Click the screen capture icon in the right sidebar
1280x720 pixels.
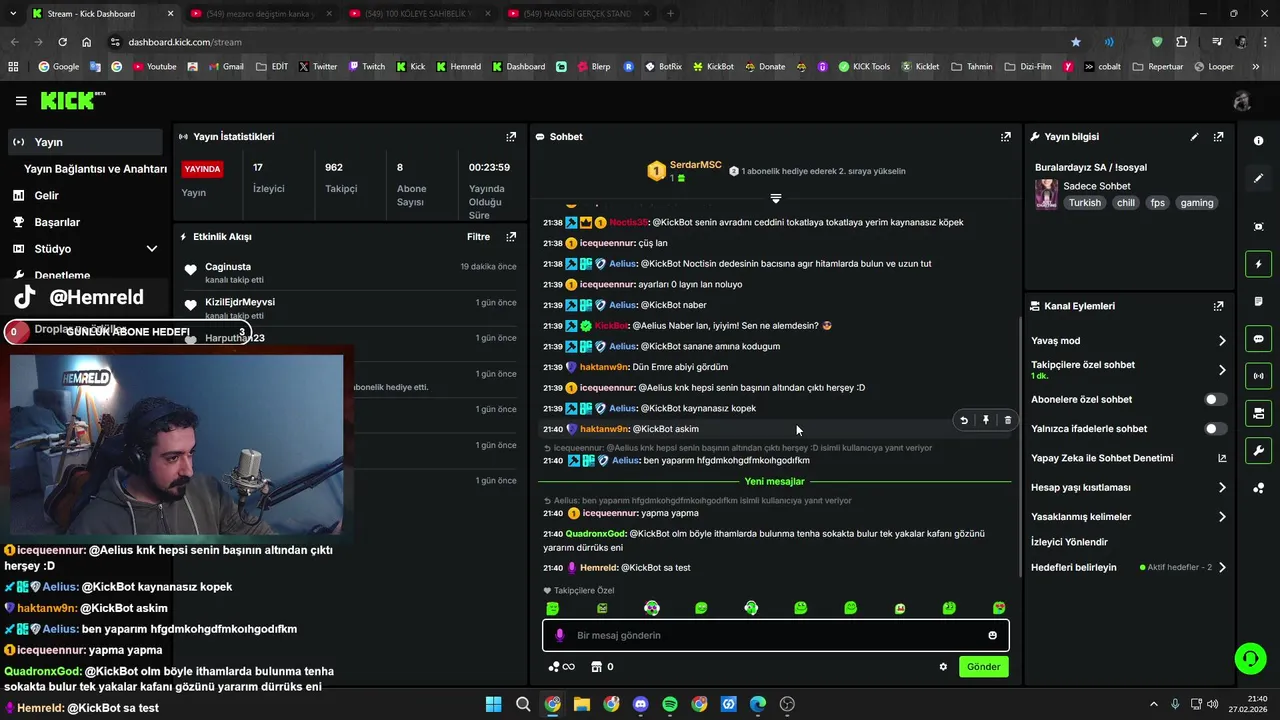coord(1258,227)
